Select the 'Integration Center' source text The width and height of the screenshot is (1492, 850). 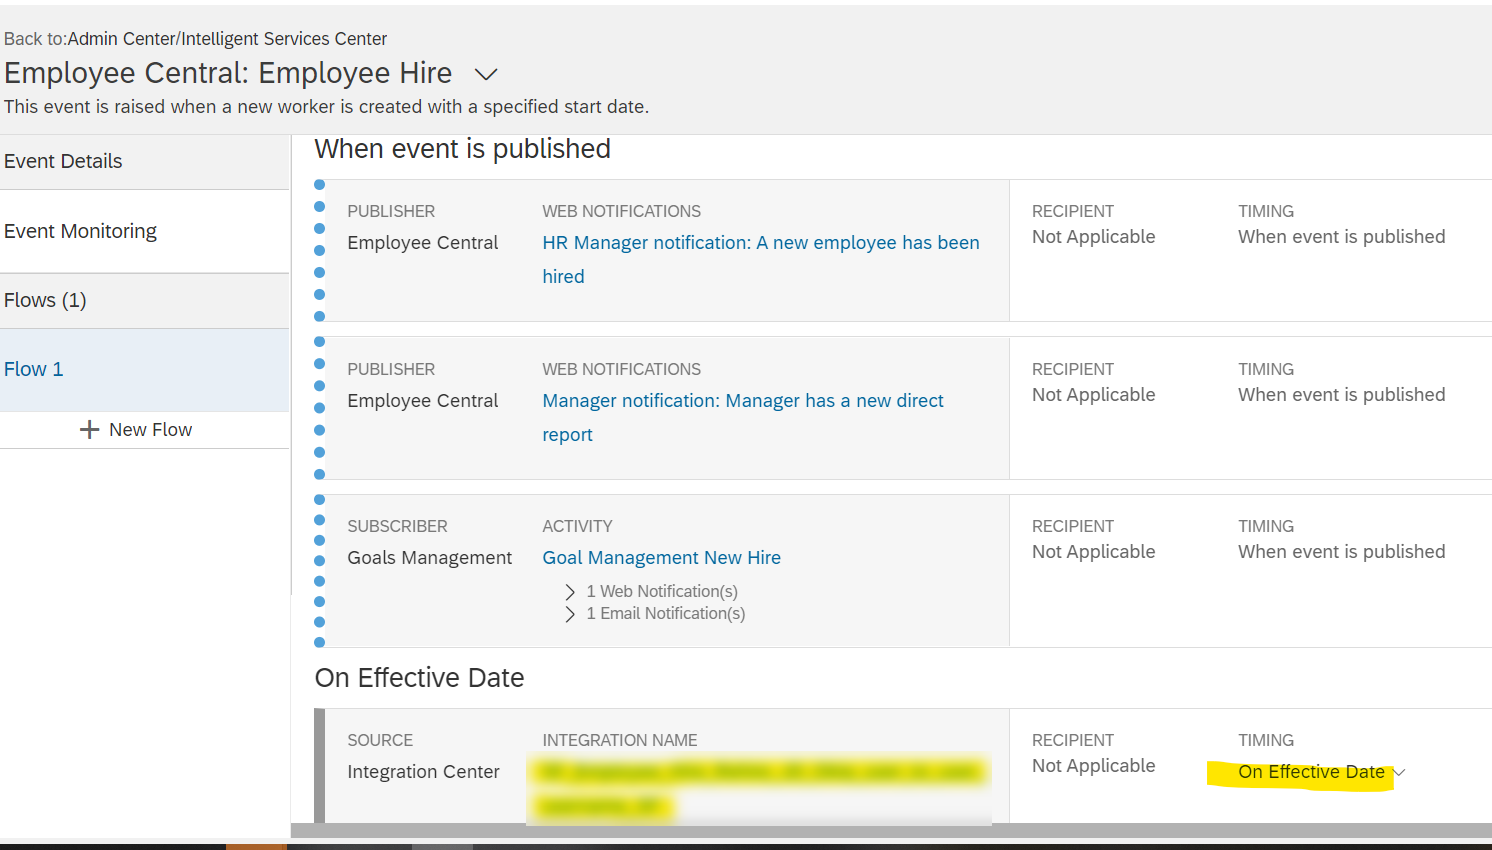click(x=423, y=772)
